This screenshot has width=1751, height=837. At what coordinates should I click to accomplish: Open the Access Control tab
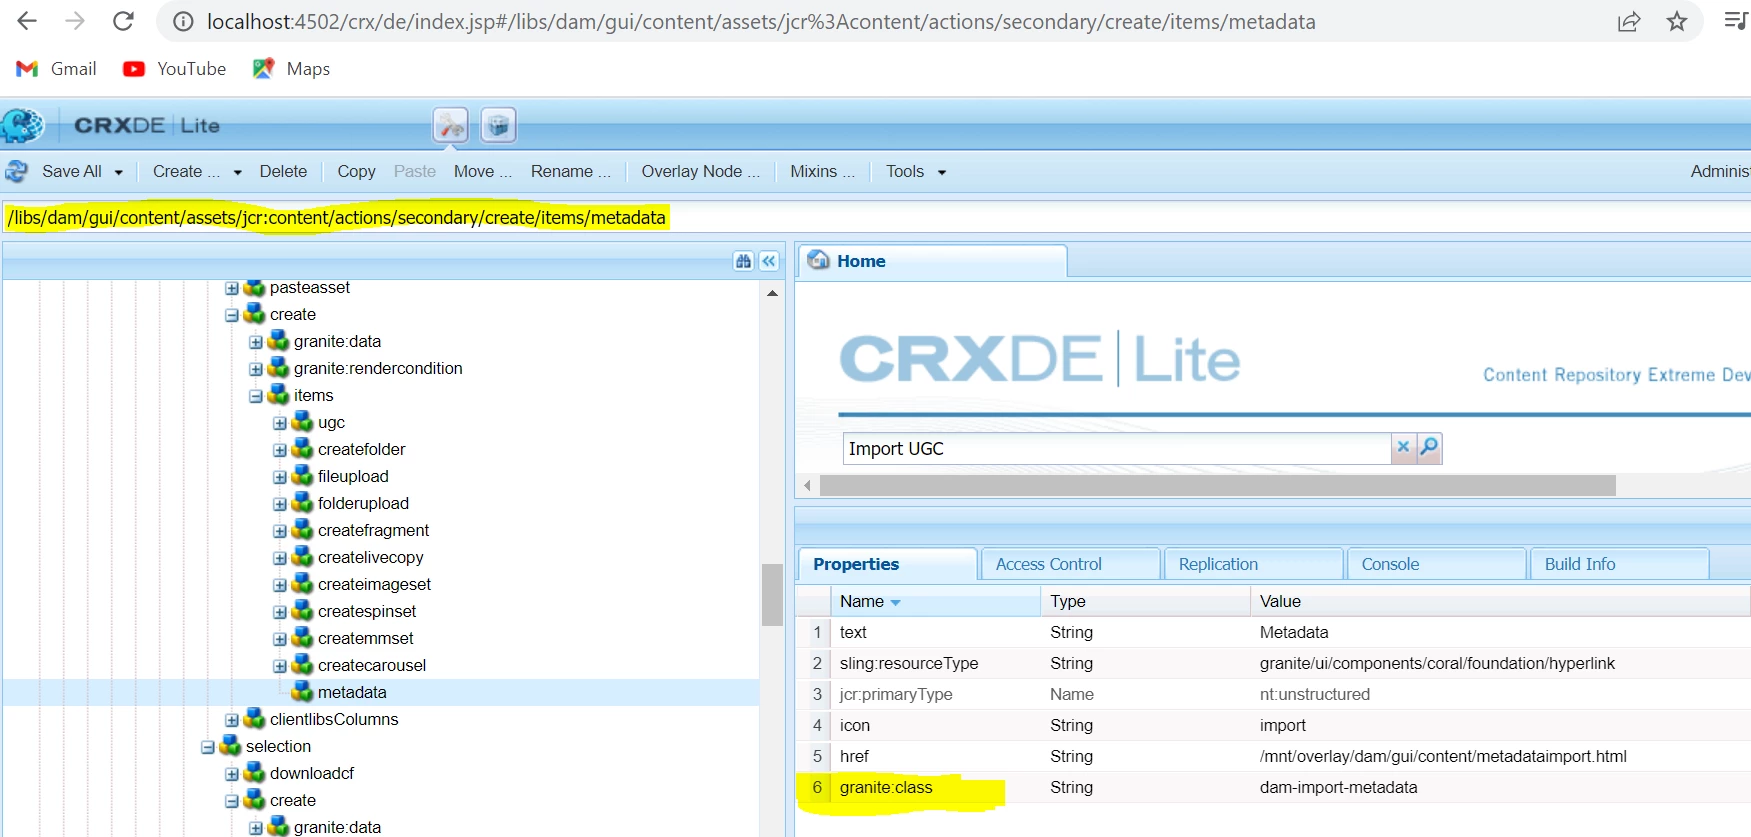click(x=1071, y=564)
